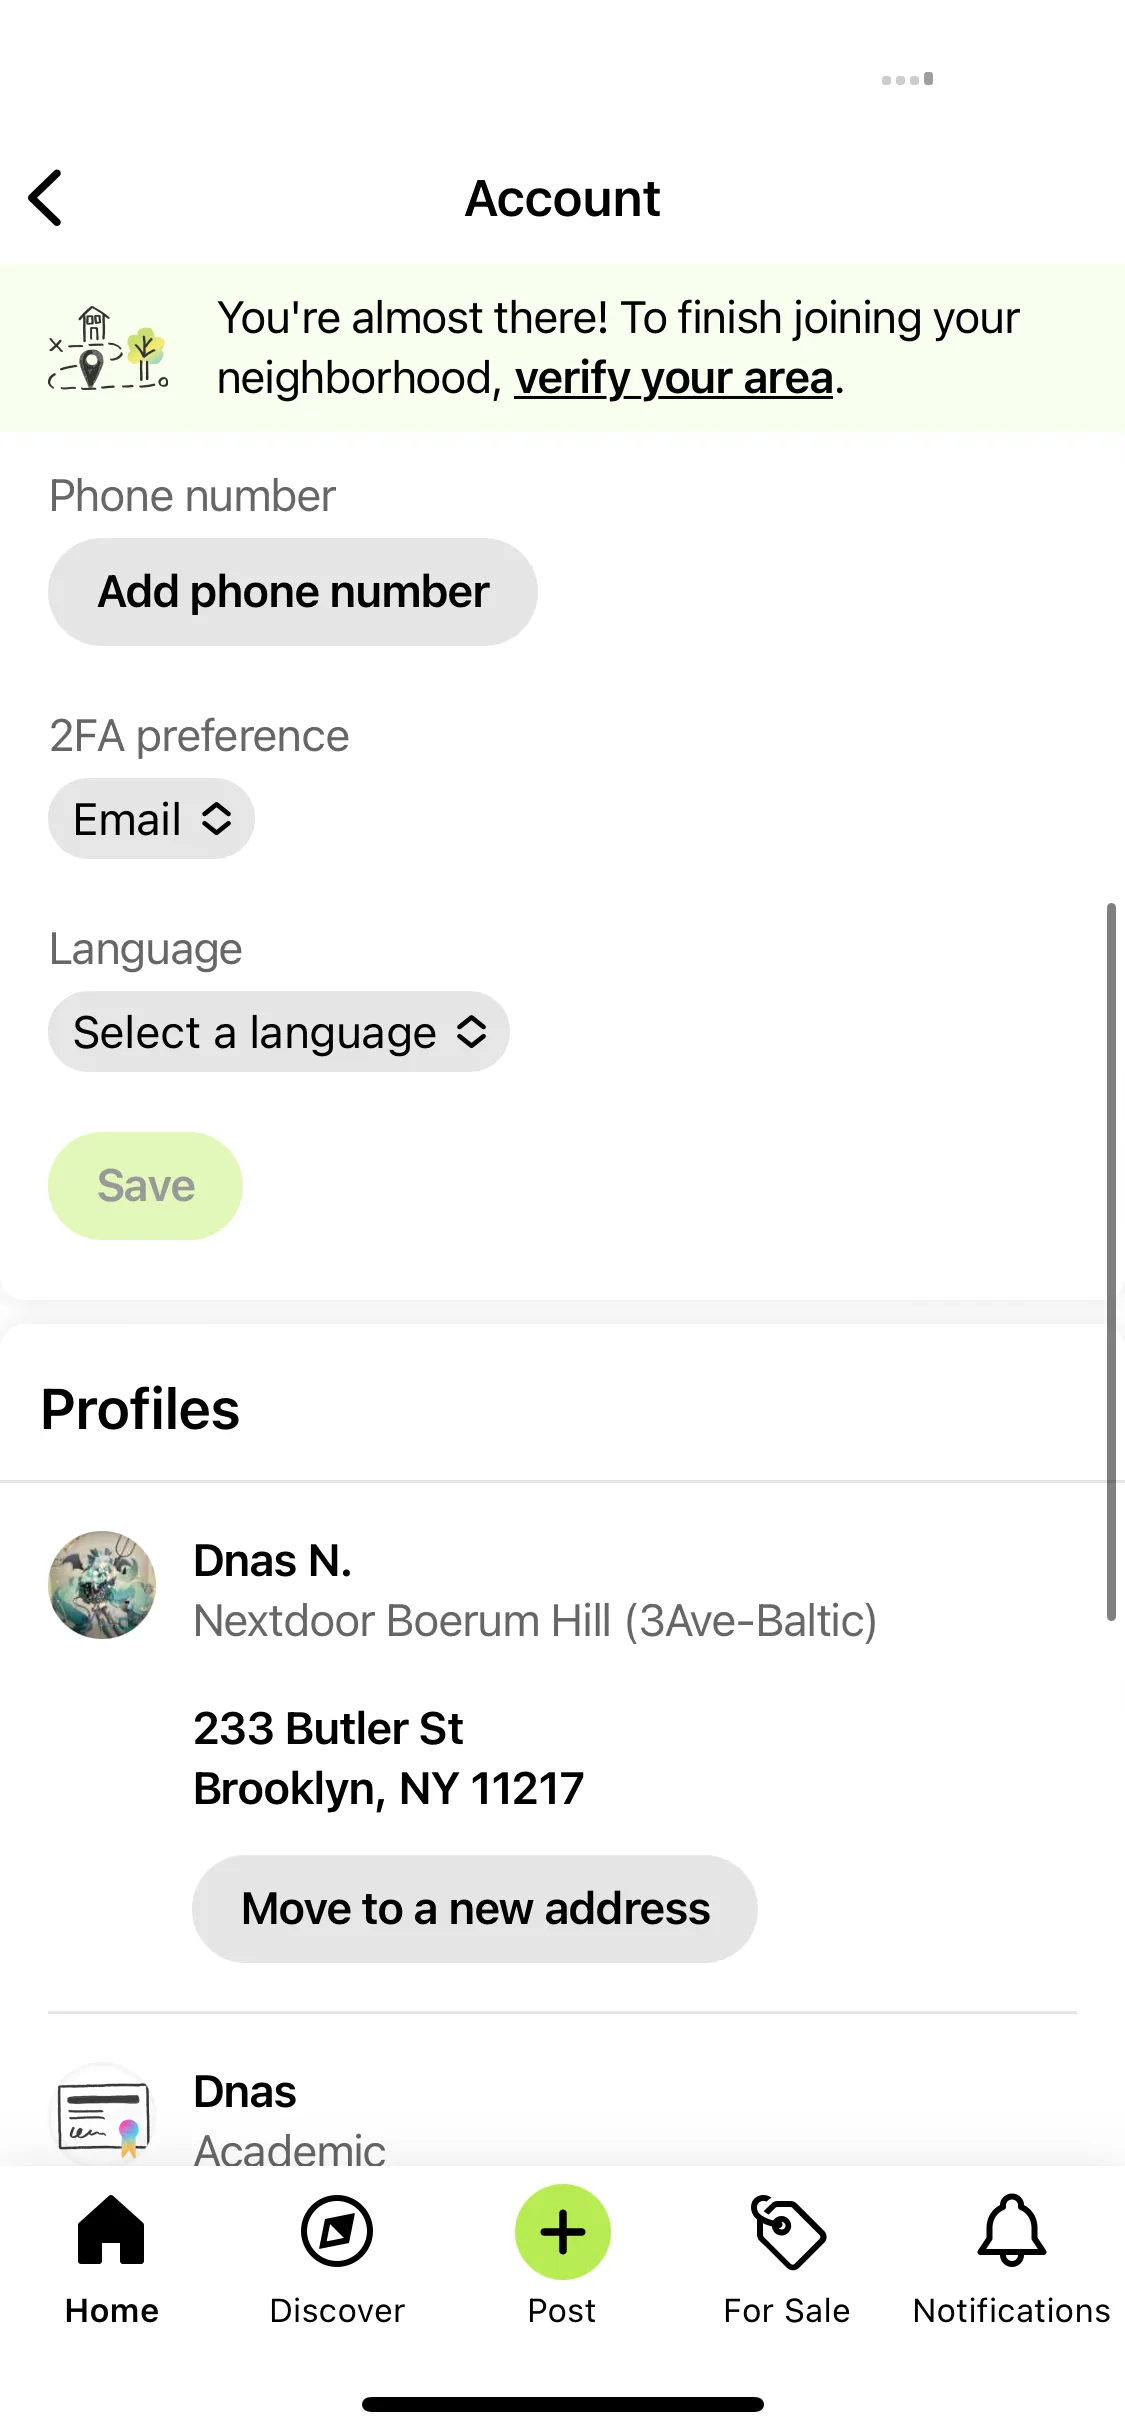
Task: Select the Dnas N. profile name
Action: click(x=272, y=1561)
